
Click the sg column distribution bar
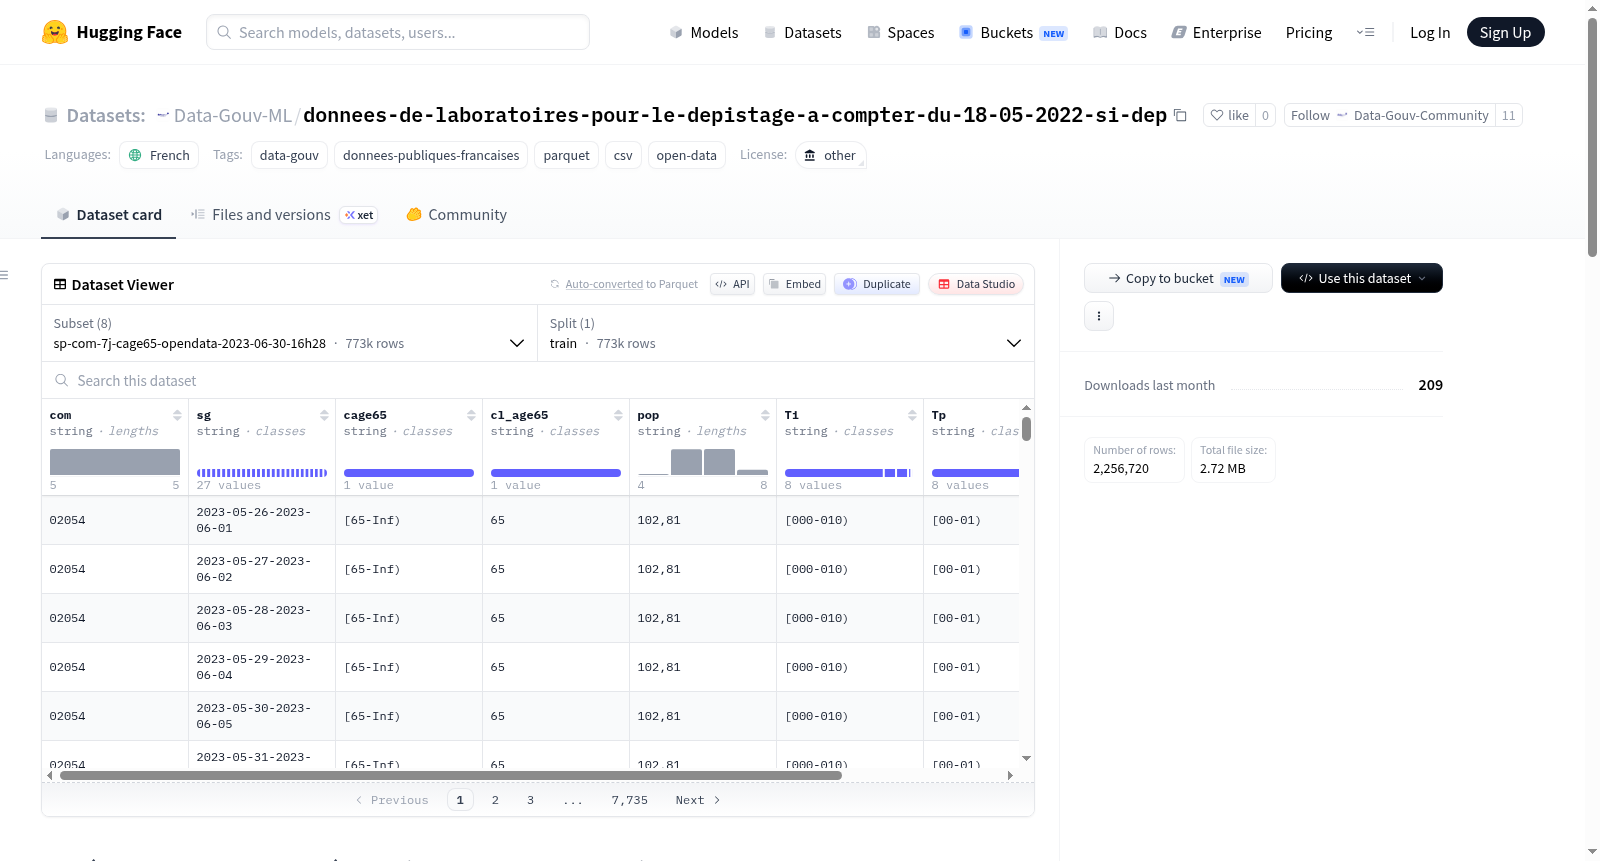coord(262,473)
